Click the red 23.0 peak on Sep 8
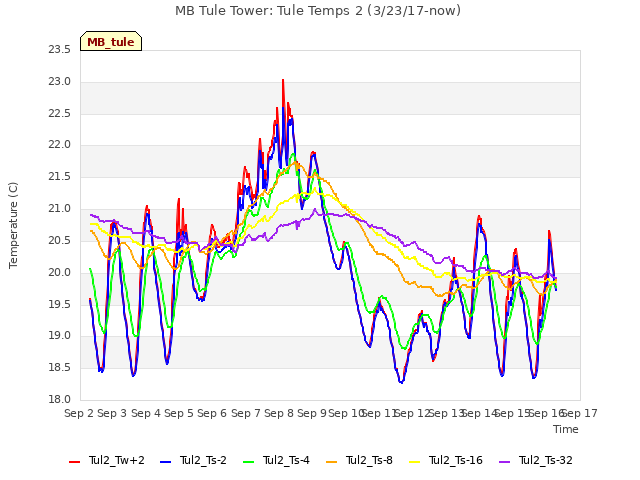This screenshot has width=640, height=480. point(283,80)
